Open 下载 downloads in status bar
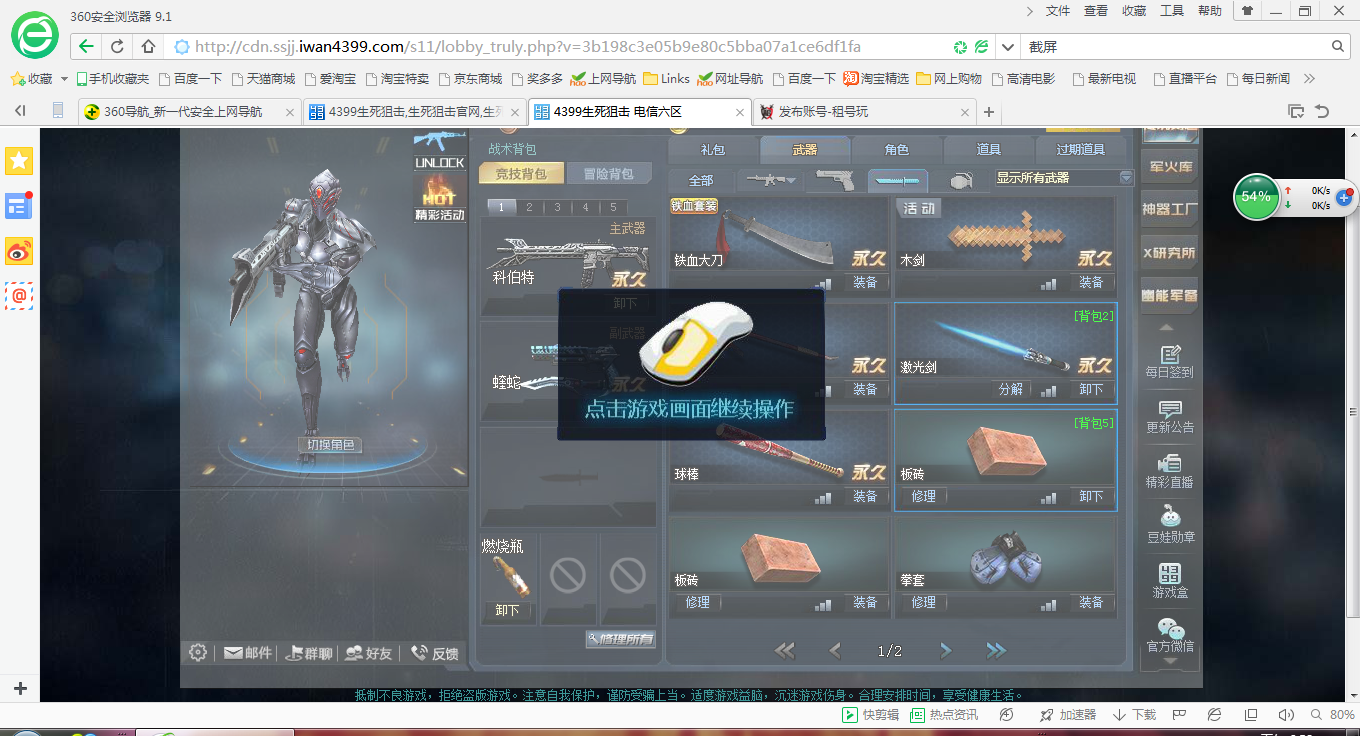Viewport: 1360px width, 736px height. coord(1135,715)
